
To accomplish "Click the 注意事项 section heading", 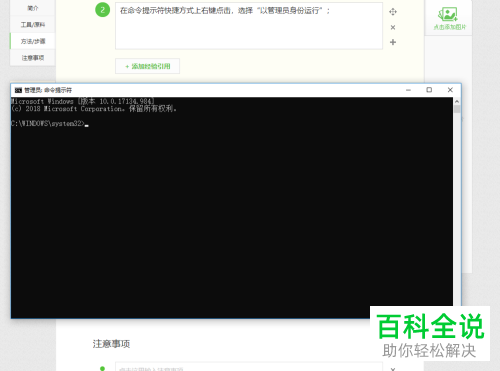I will (x=111, y=344).
